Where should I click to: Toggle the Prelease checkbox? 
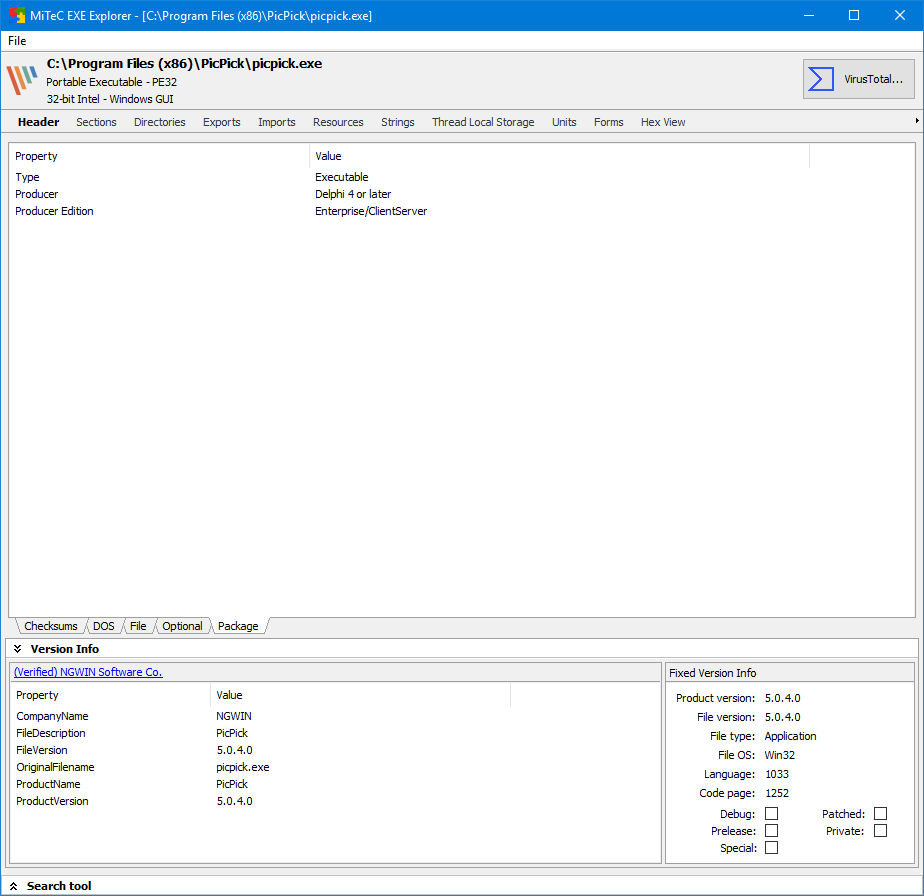[x=771, y=831]
